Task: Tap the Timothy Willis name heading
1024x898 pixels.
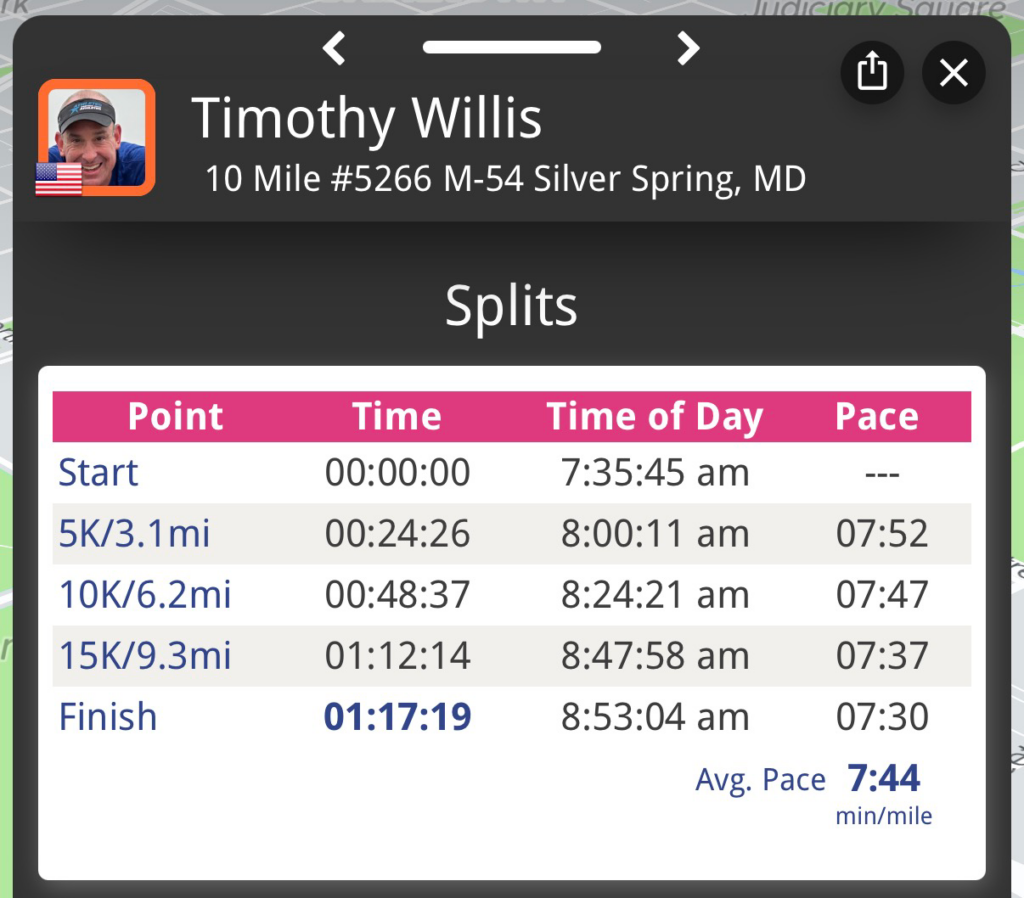Action: click(x=366, y=119)
